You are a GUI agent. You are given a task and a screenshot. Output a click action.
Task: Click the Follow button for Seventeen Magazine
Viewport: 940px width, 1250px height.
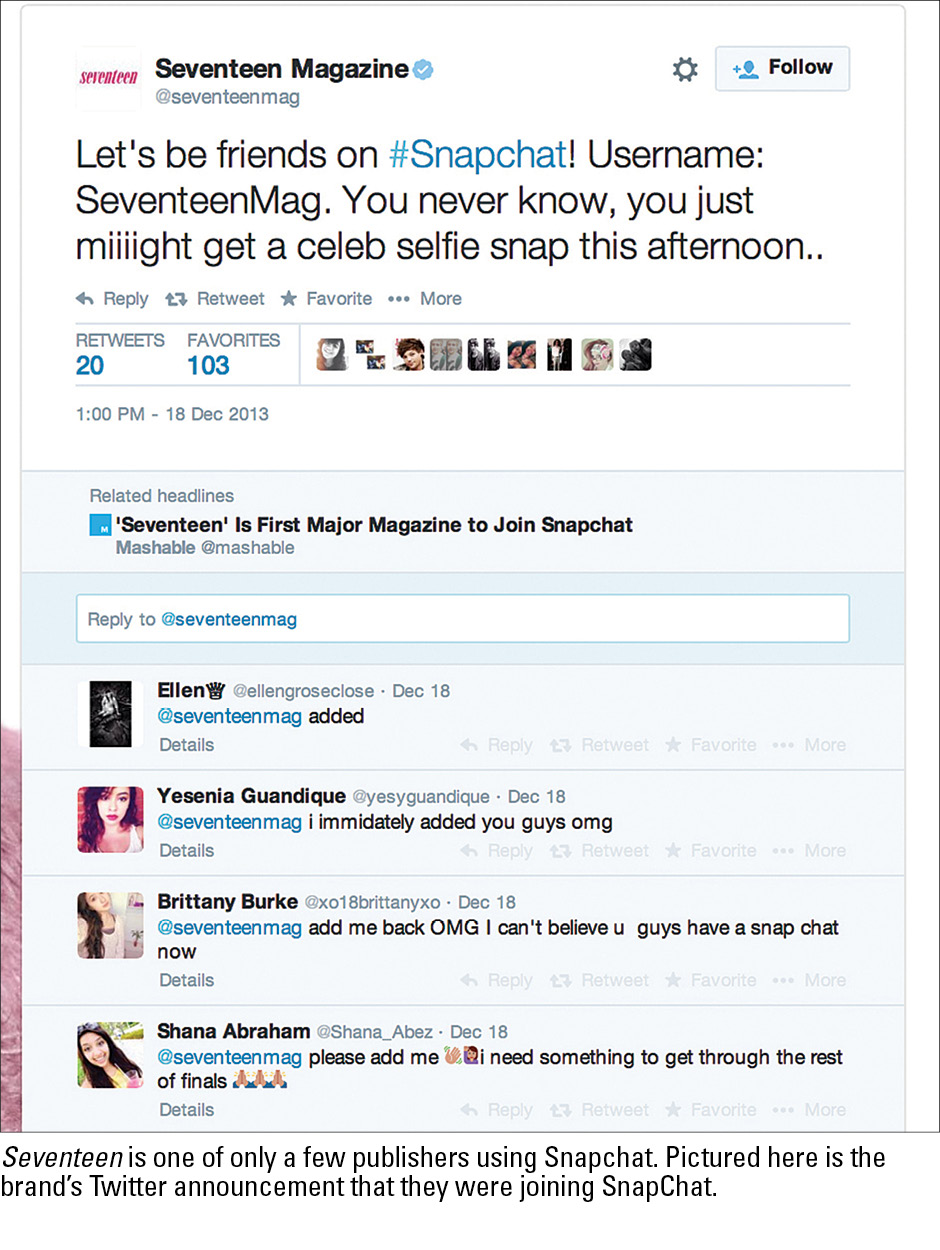click(x=782, y=69)
